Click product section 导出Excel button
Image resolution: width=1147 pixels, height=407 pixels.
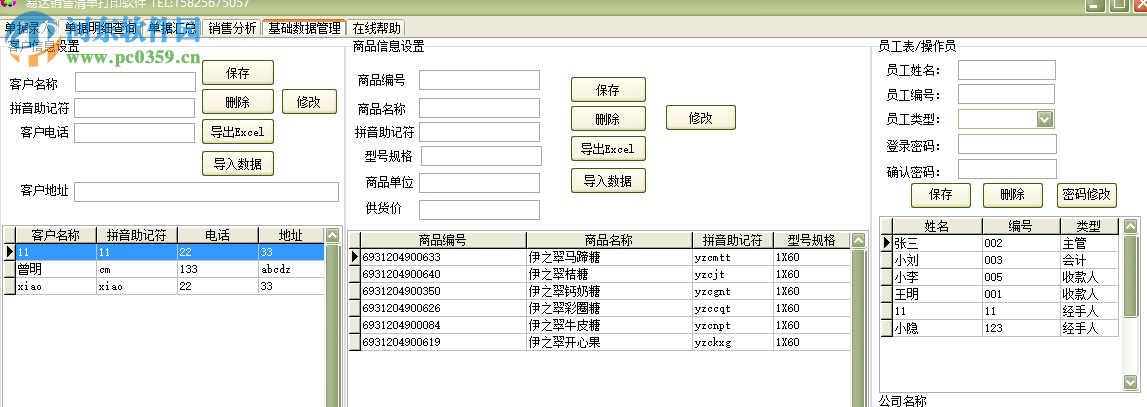pyautogui.click(x=608, y=149)
